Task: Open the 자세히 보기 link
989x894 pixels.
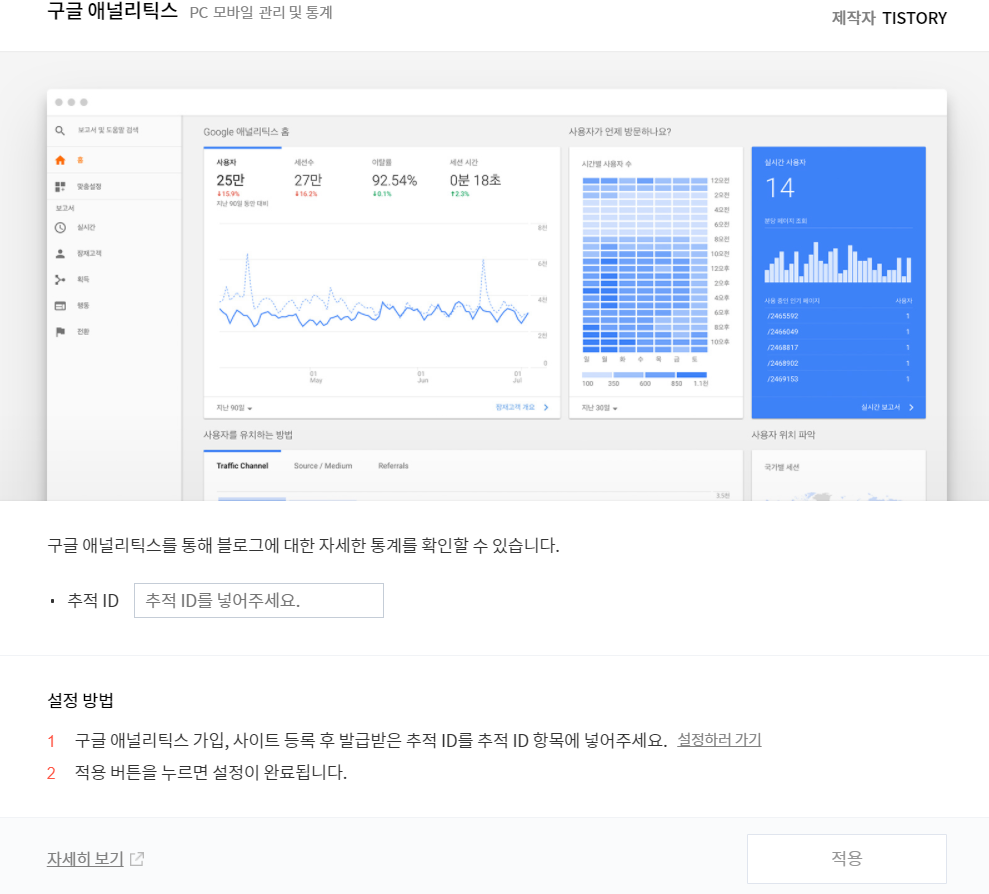Action: pos(85,859)
